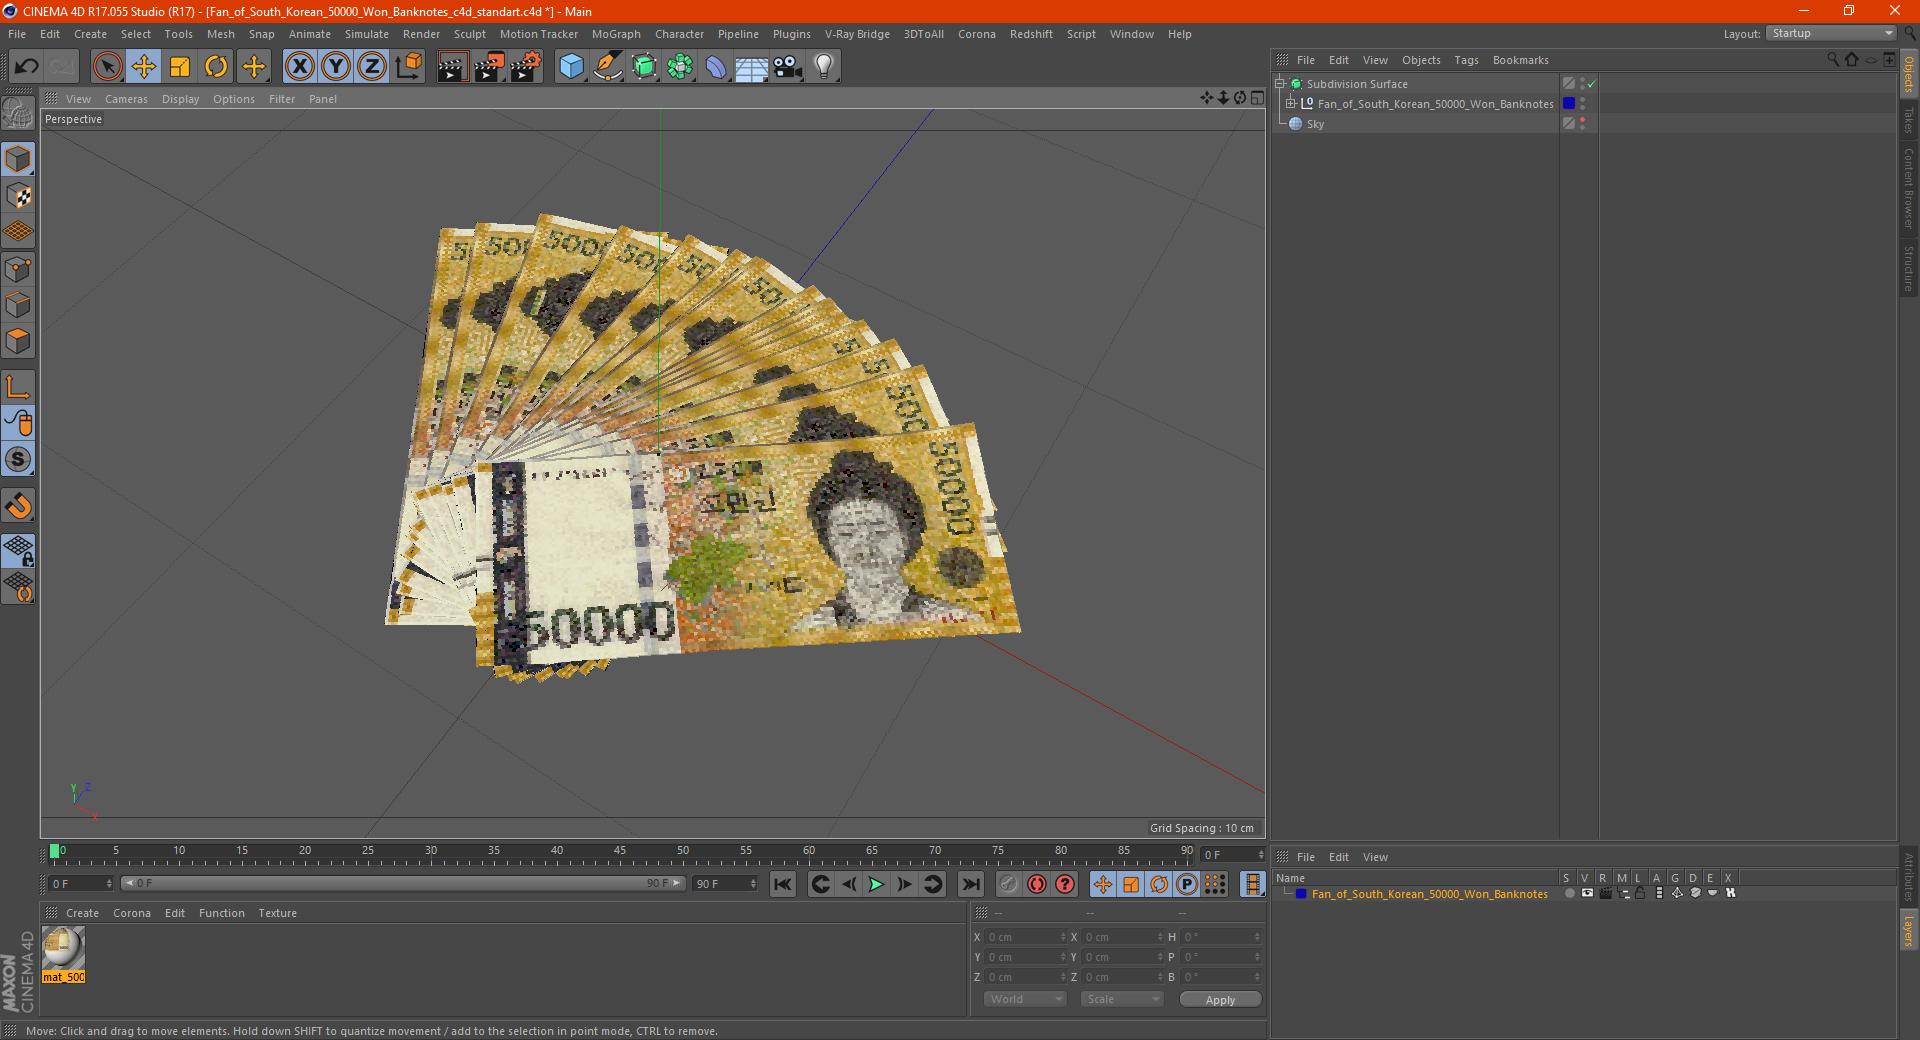Open the World coordinate dropdown
This screenshot has width=1920, height=1040.
point(1025,999)
